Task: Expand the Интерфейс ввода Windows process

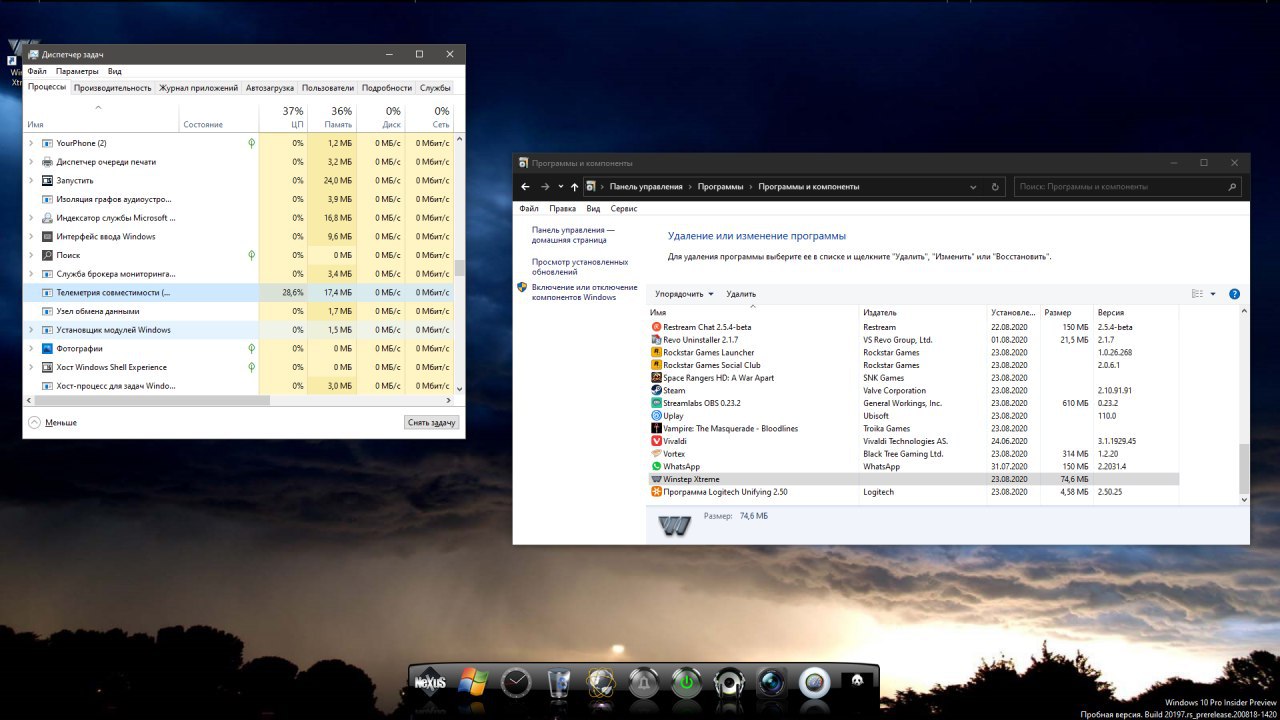Action: pos(31,236)
